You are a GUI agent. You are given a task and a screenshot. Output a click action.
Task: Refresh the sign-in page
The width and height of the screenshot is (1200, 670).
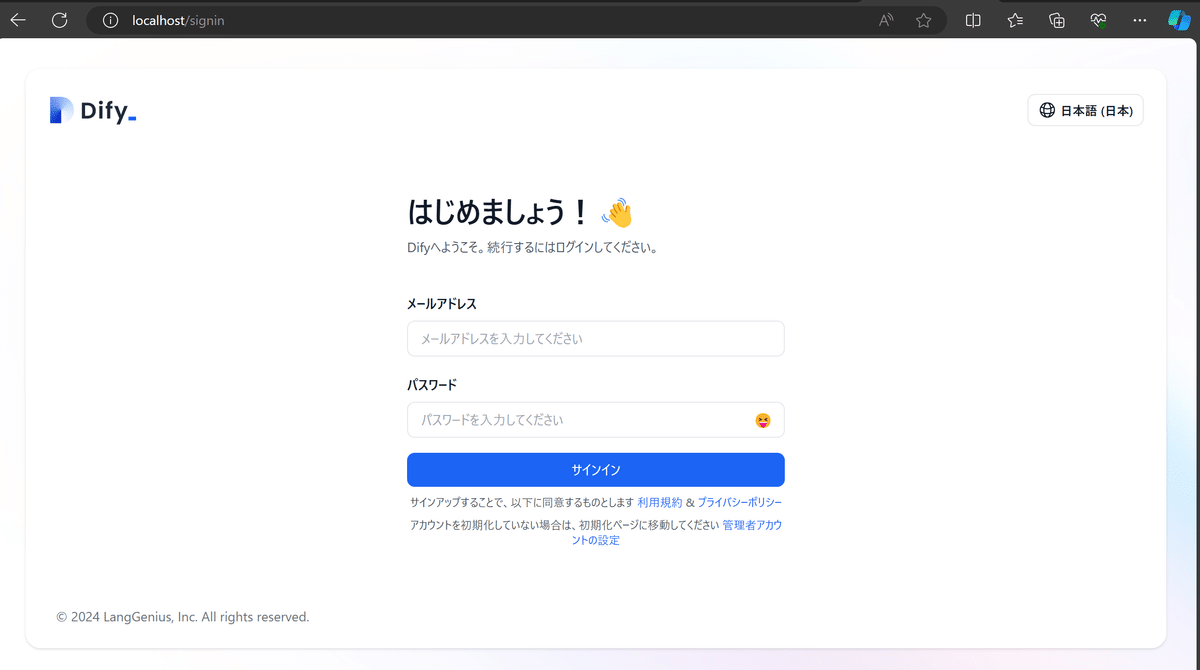click(x=59, y=19)
